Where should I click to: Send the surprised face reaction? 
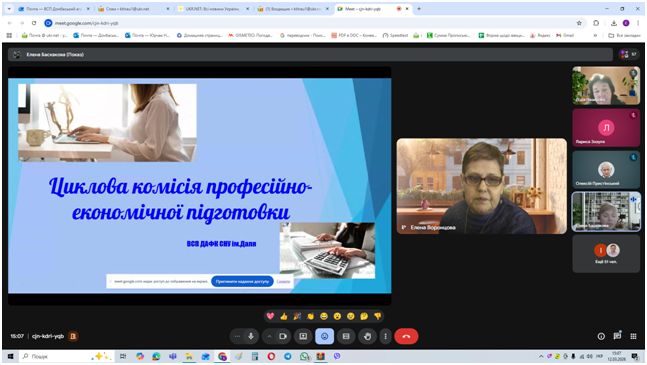337,316
